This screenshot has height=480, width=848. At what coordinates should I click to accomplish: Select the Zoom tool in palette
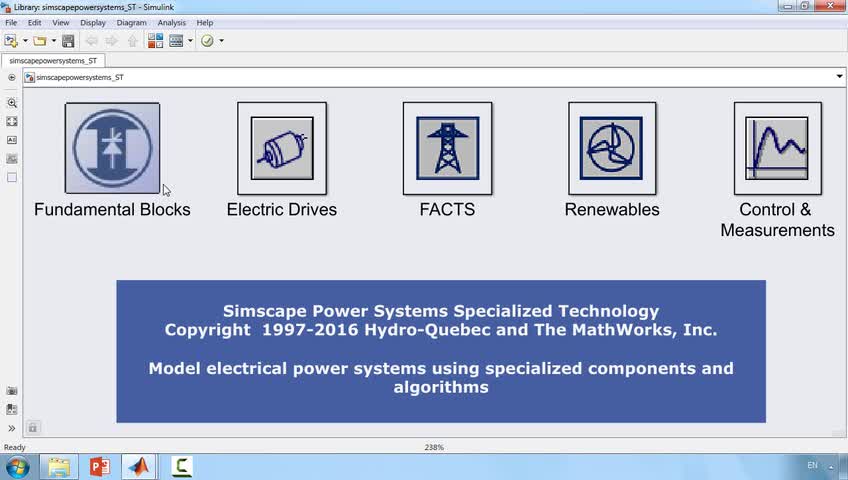pos(12,103)
